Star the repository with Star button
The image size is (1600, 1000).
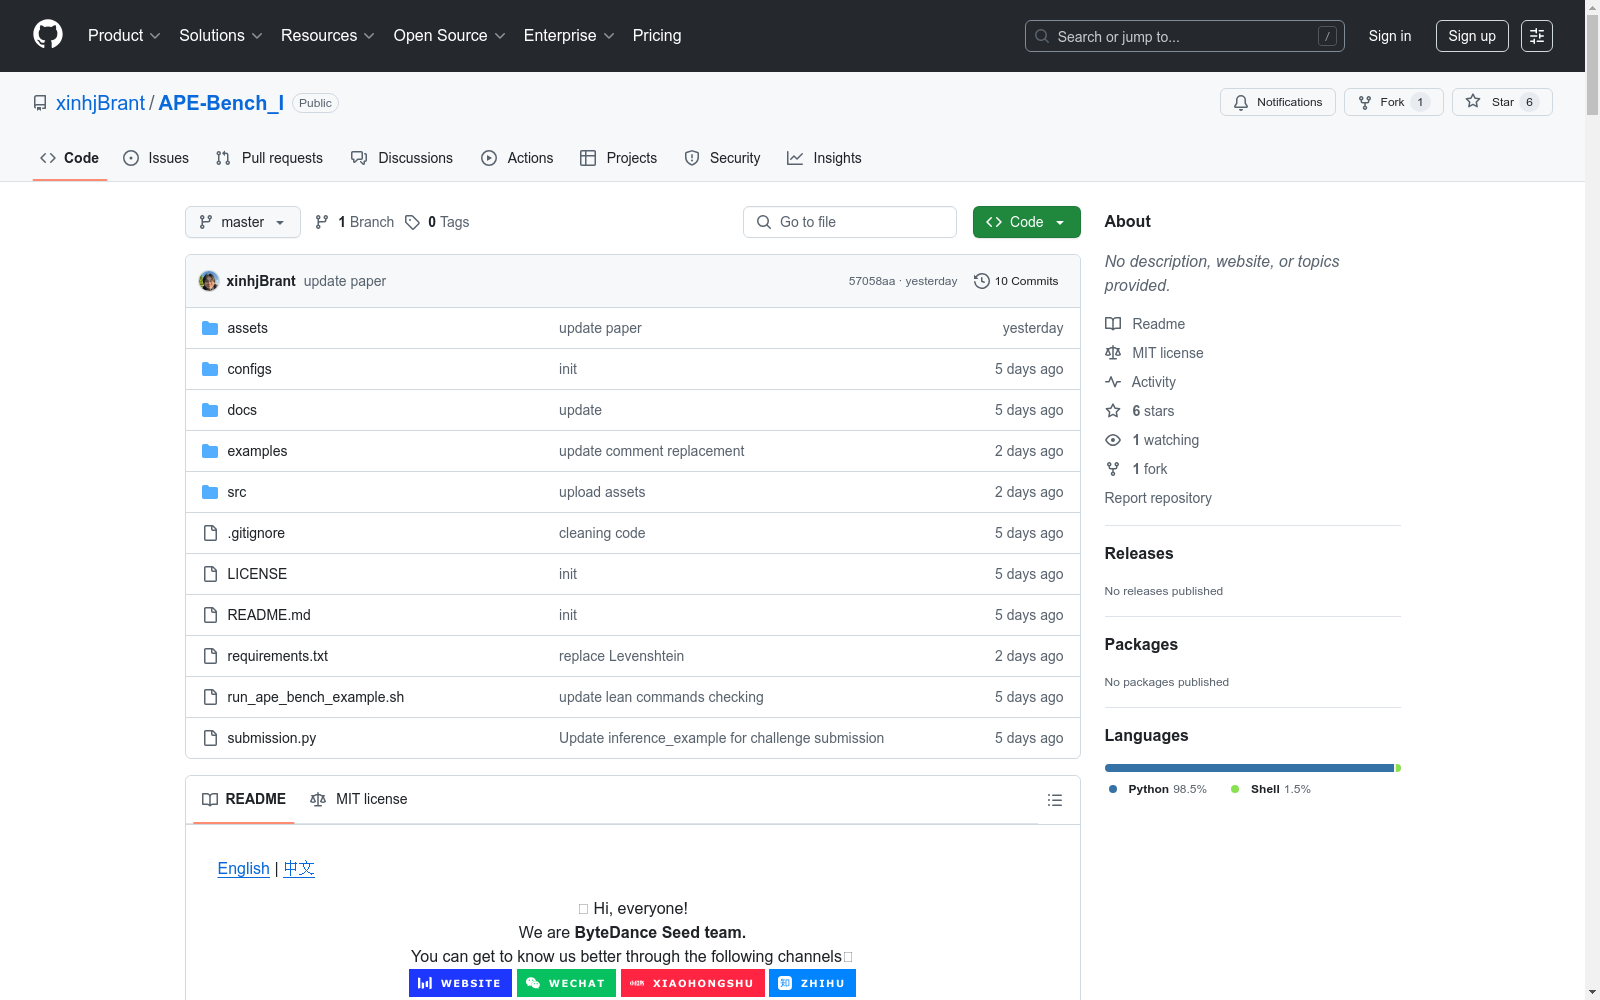[1502, 102]
